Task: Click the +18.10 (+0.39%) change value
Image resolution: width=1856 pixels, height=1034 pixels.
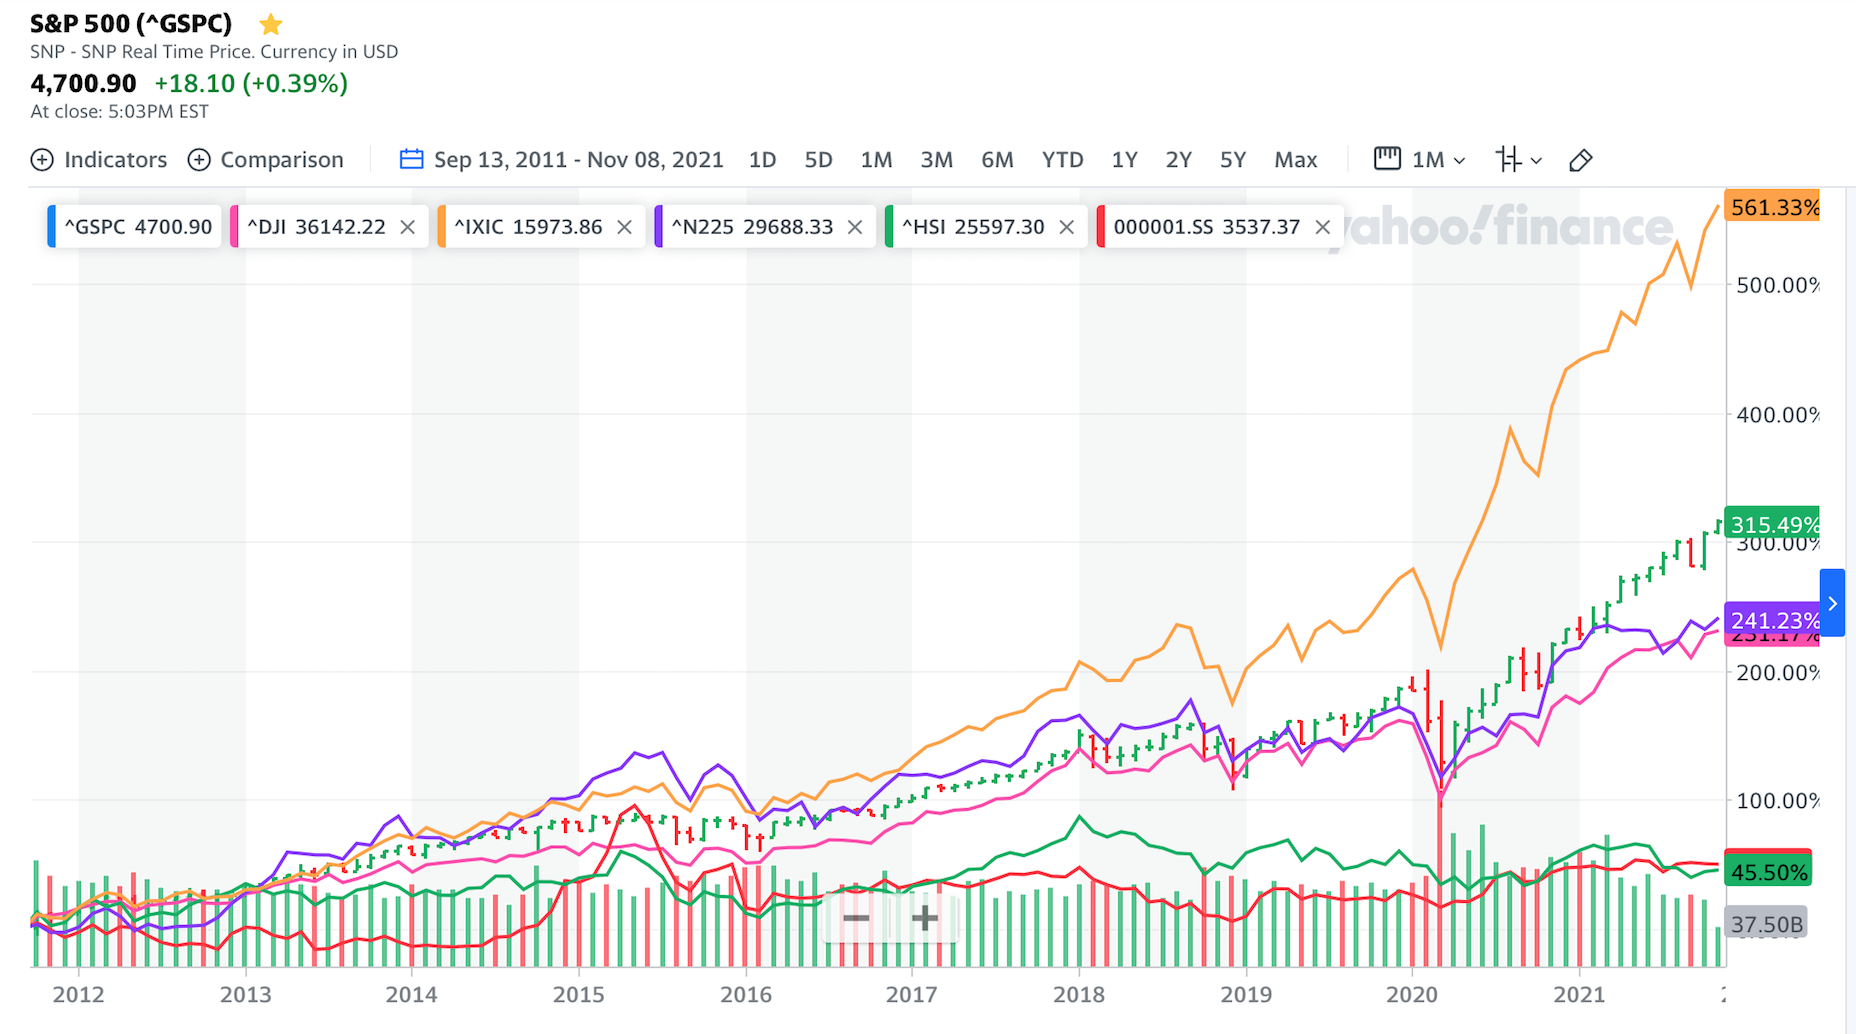Action: (x=251, y=83)
